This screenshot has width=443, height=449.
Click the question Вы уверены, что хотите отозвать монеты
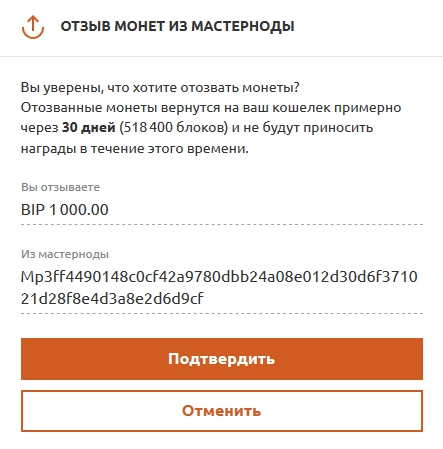[x=160, y=88]
